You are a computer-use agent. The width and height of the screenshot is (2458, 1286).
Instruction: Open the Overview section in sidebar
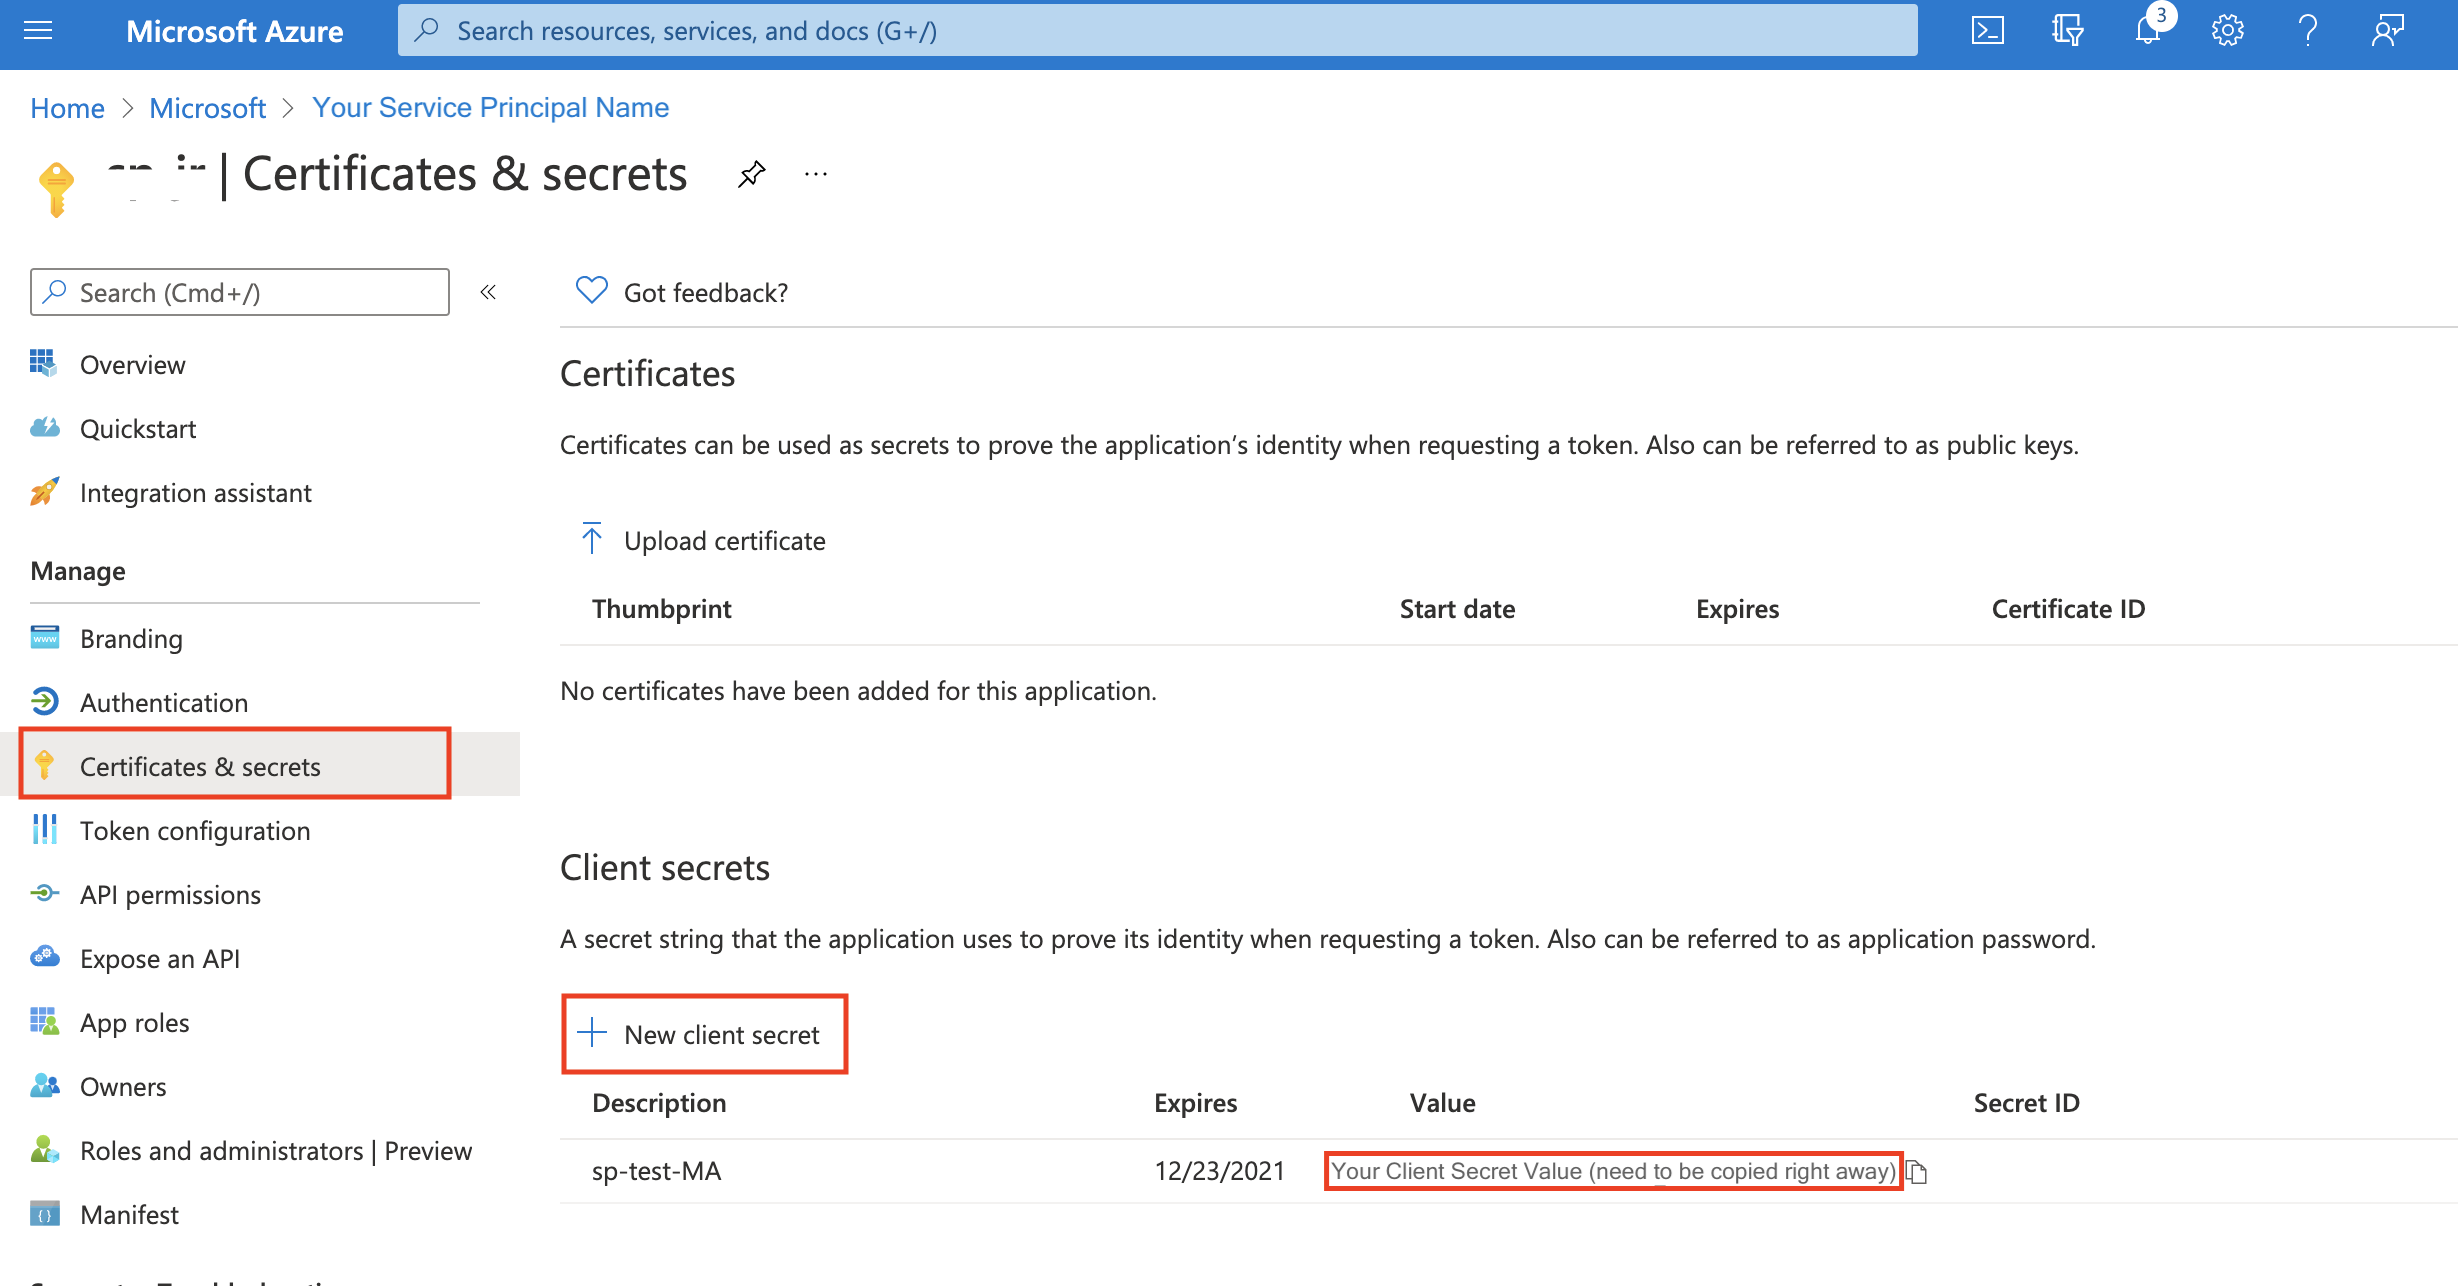point(132,364)
